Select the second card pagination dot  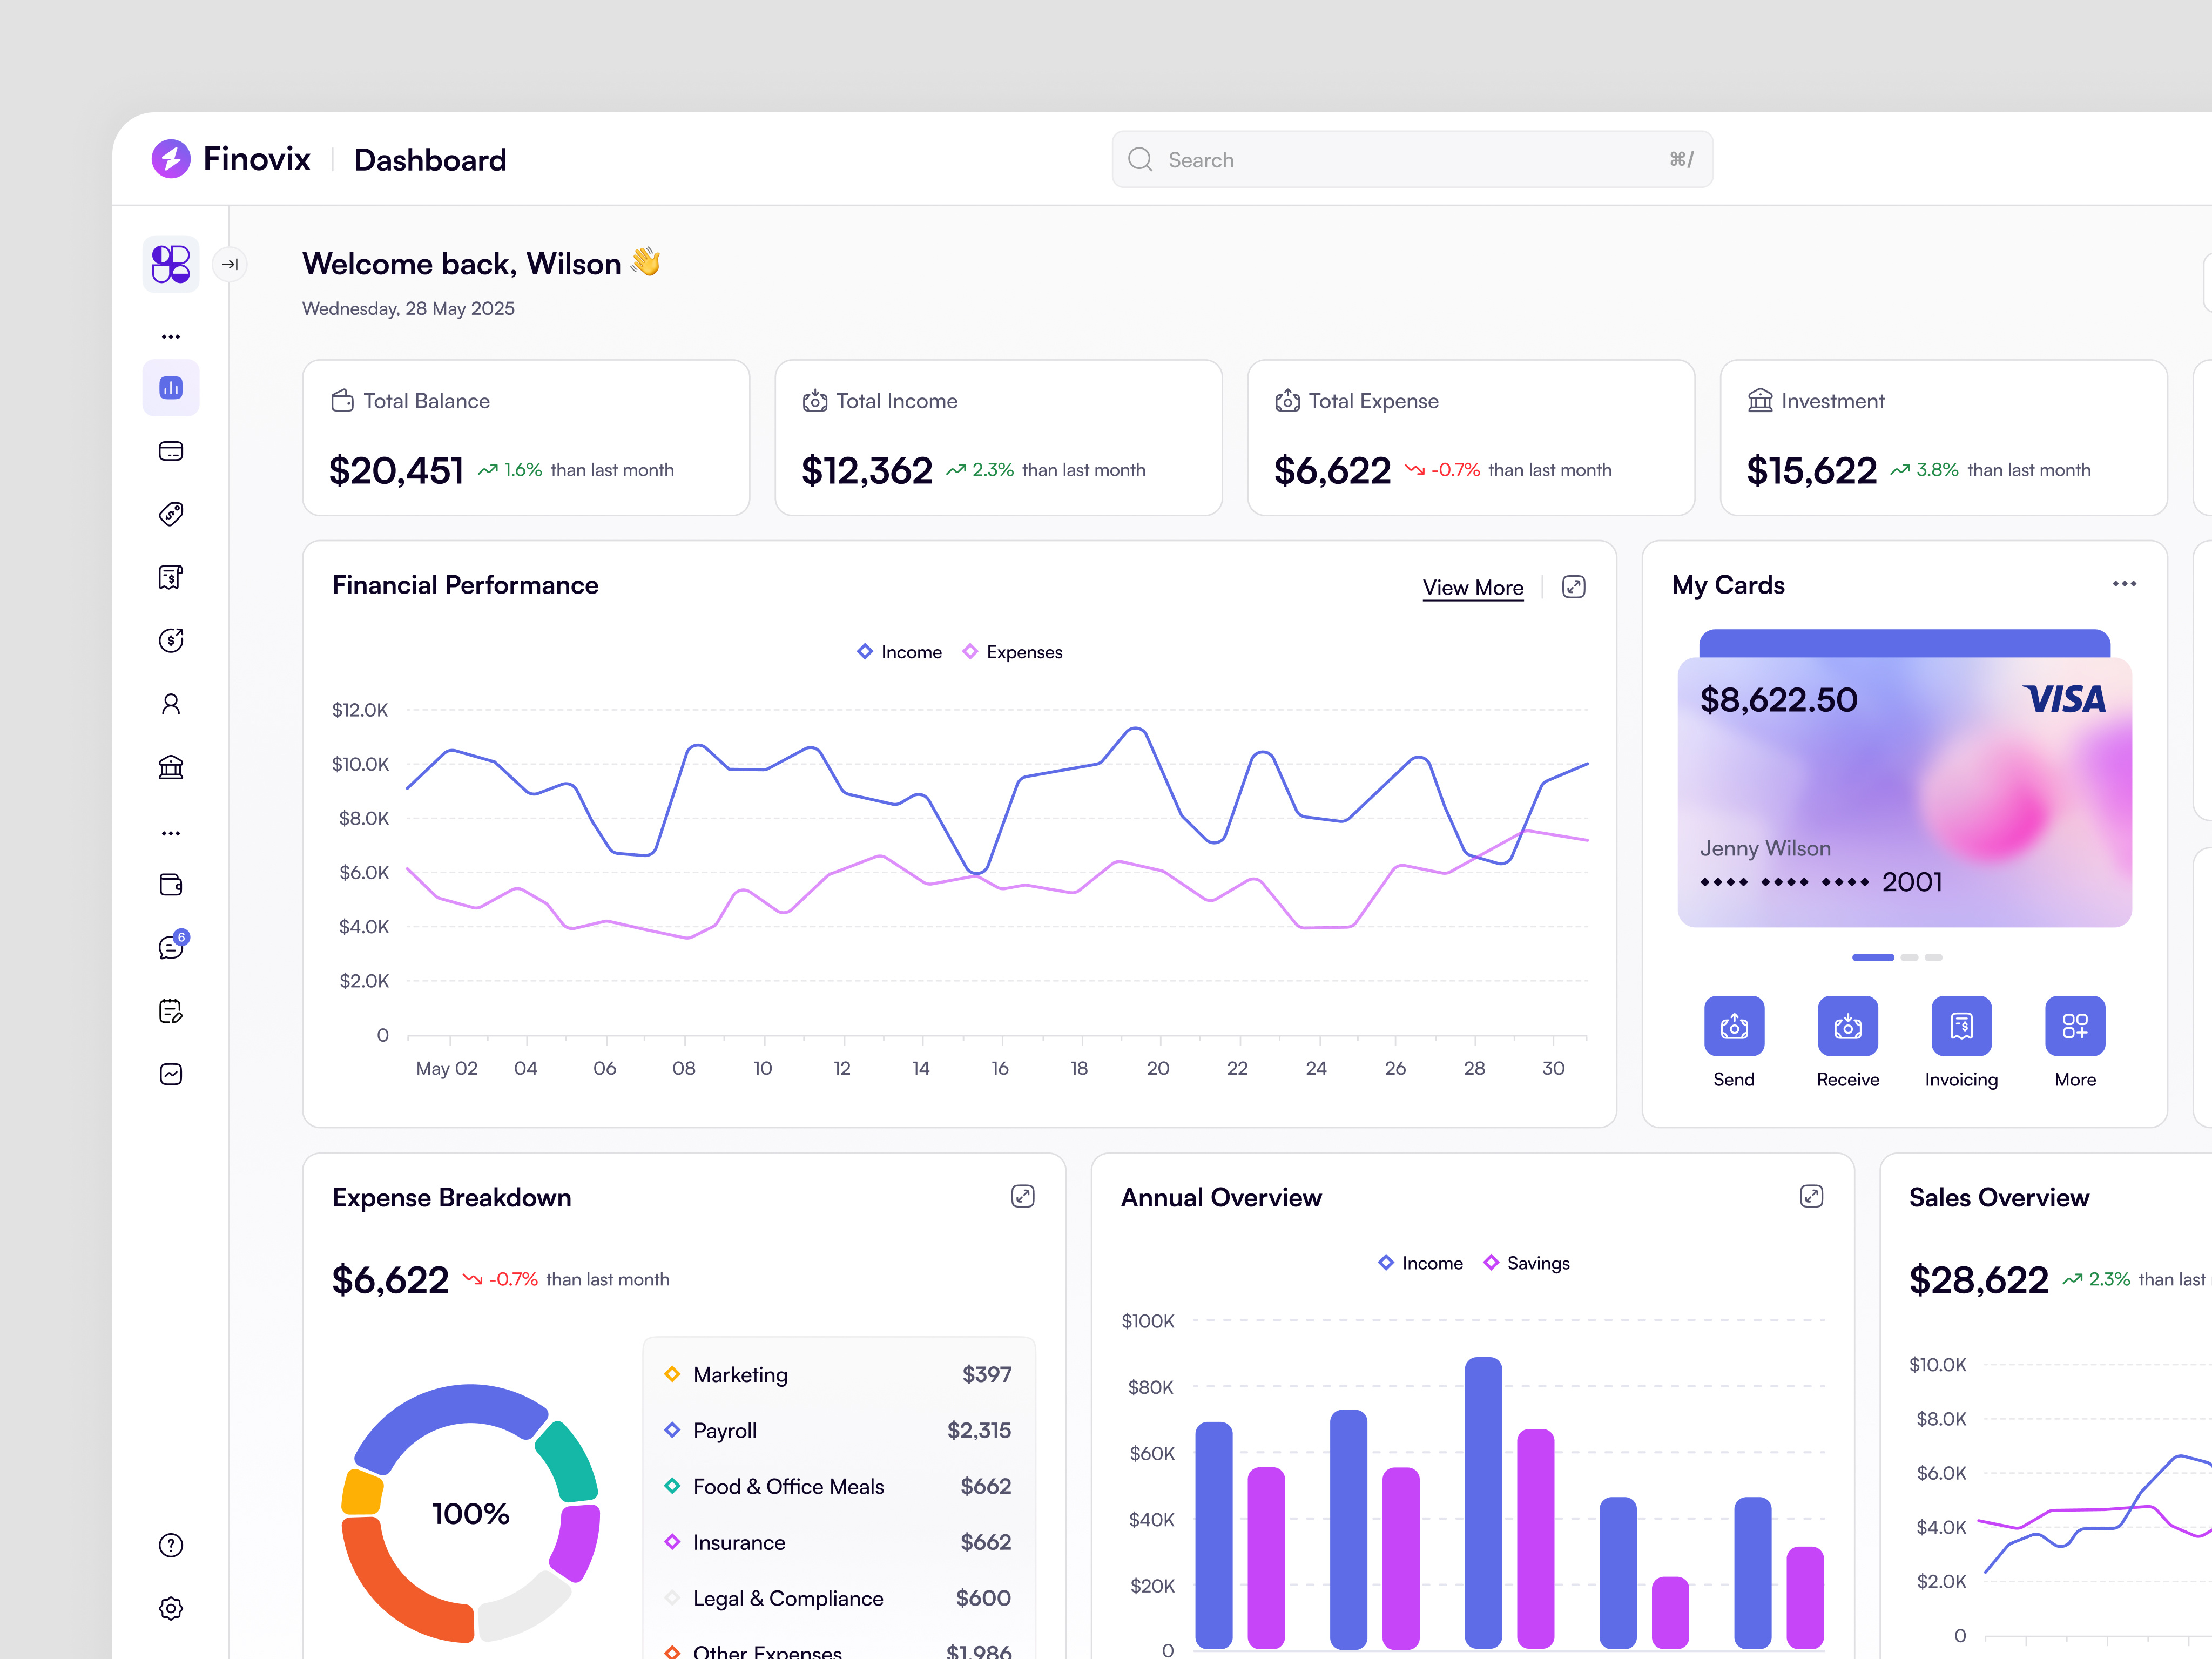pos(1911,957)
